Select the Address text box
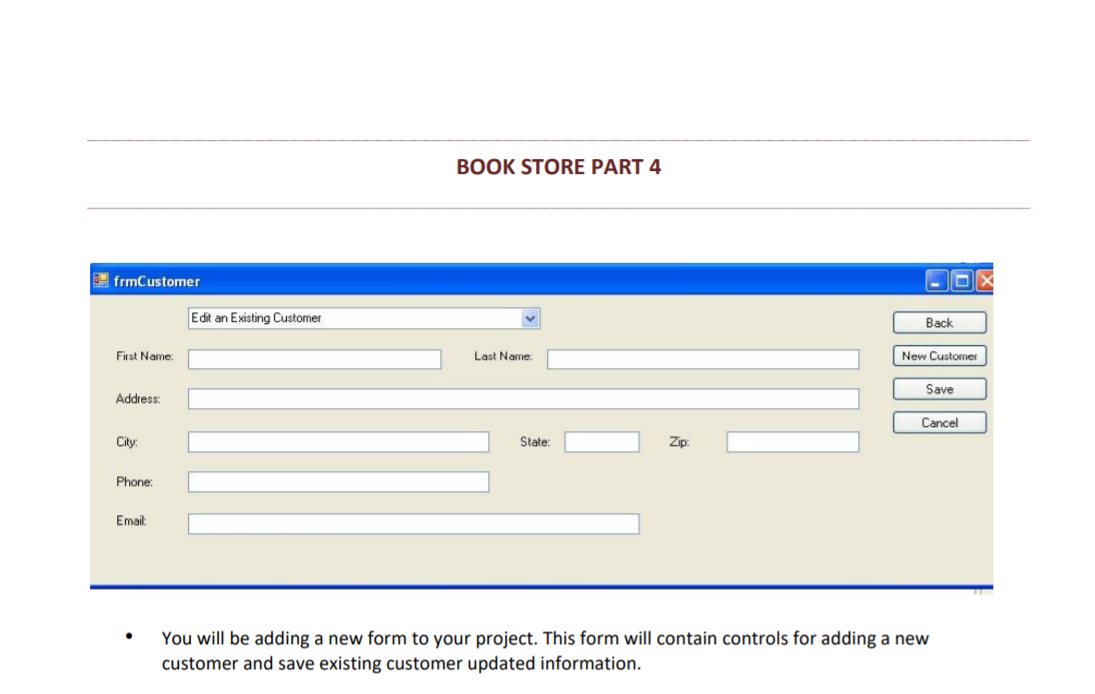The height and width of the screenshot is (694, 1095). pos(522,398)
